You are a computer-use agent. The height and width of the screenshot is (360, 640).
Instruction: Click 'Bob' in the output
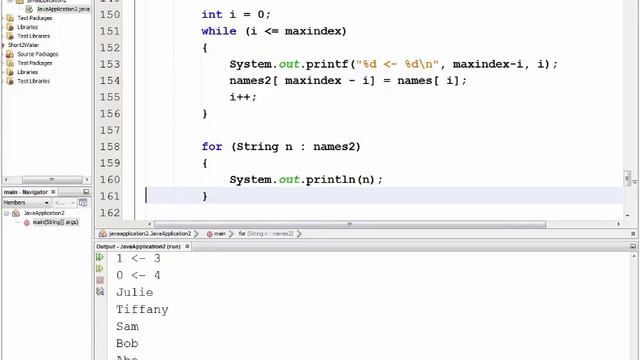(127, 344)
